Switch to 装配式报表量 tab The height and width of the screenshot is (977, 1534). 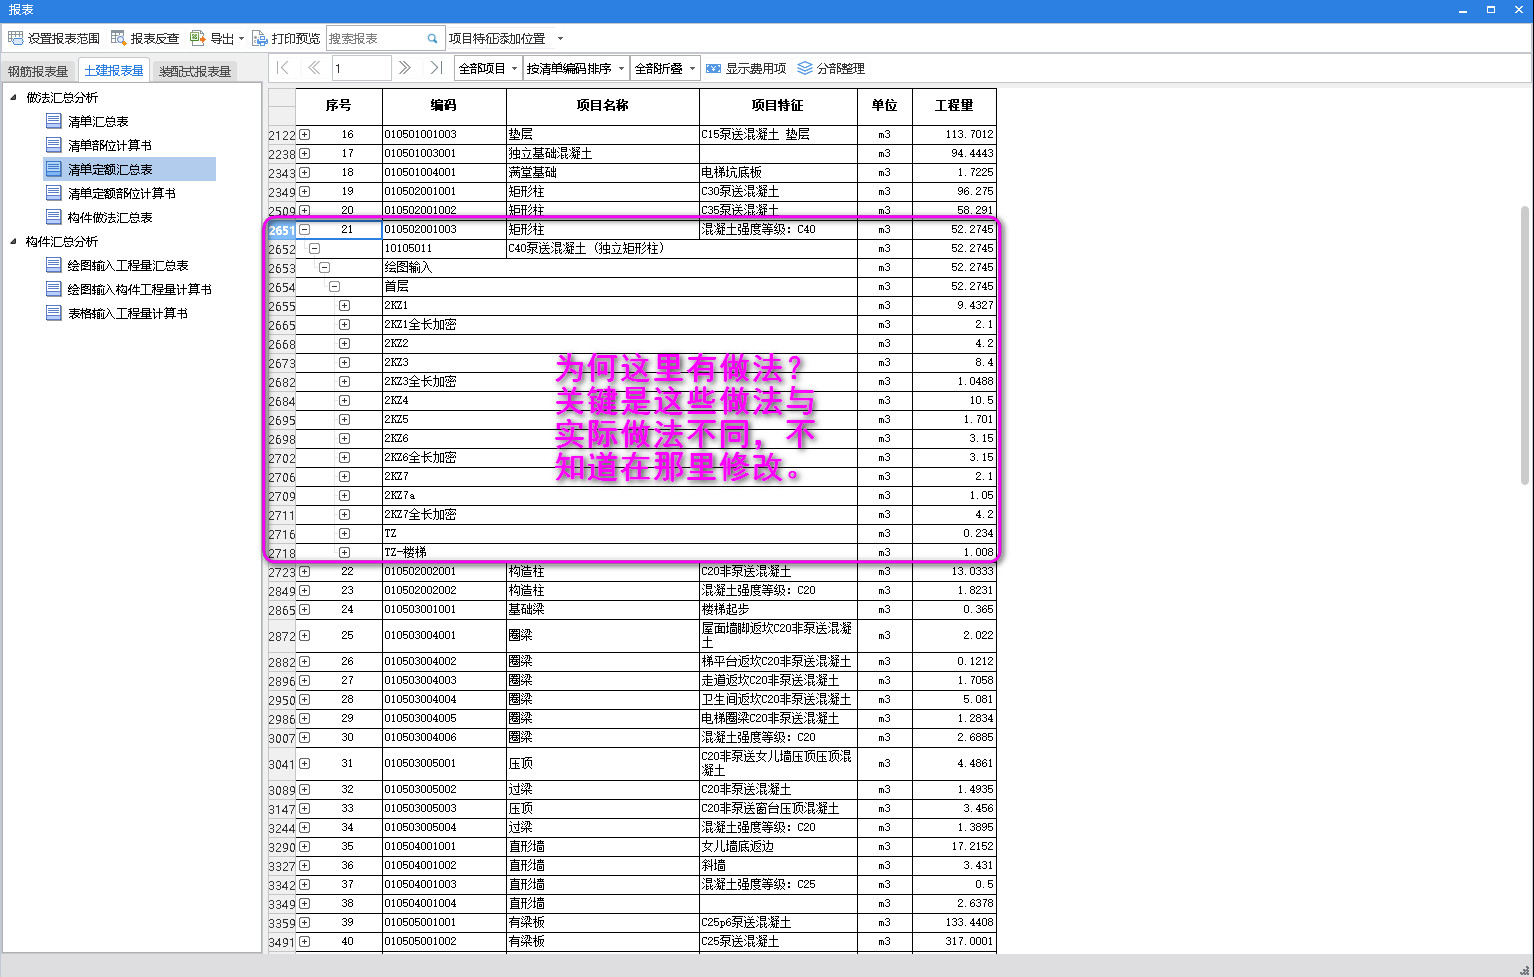click(195, 71)
